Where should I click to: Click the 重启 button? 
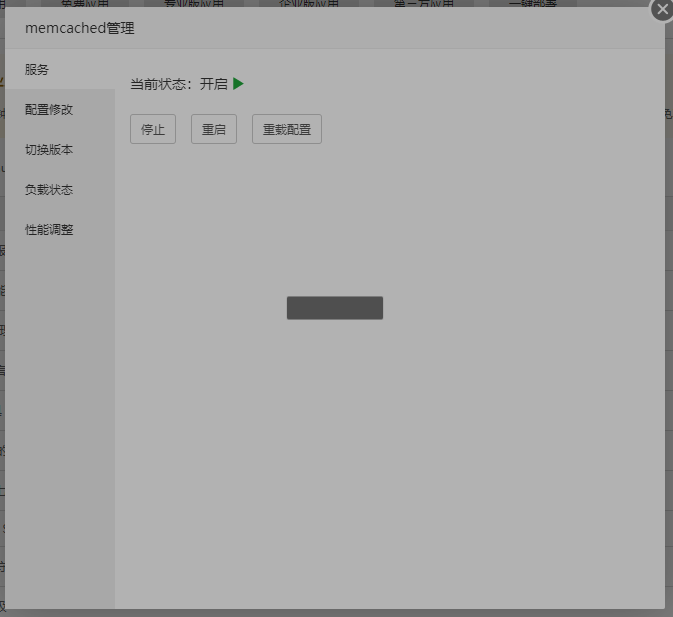click(214, 129)
